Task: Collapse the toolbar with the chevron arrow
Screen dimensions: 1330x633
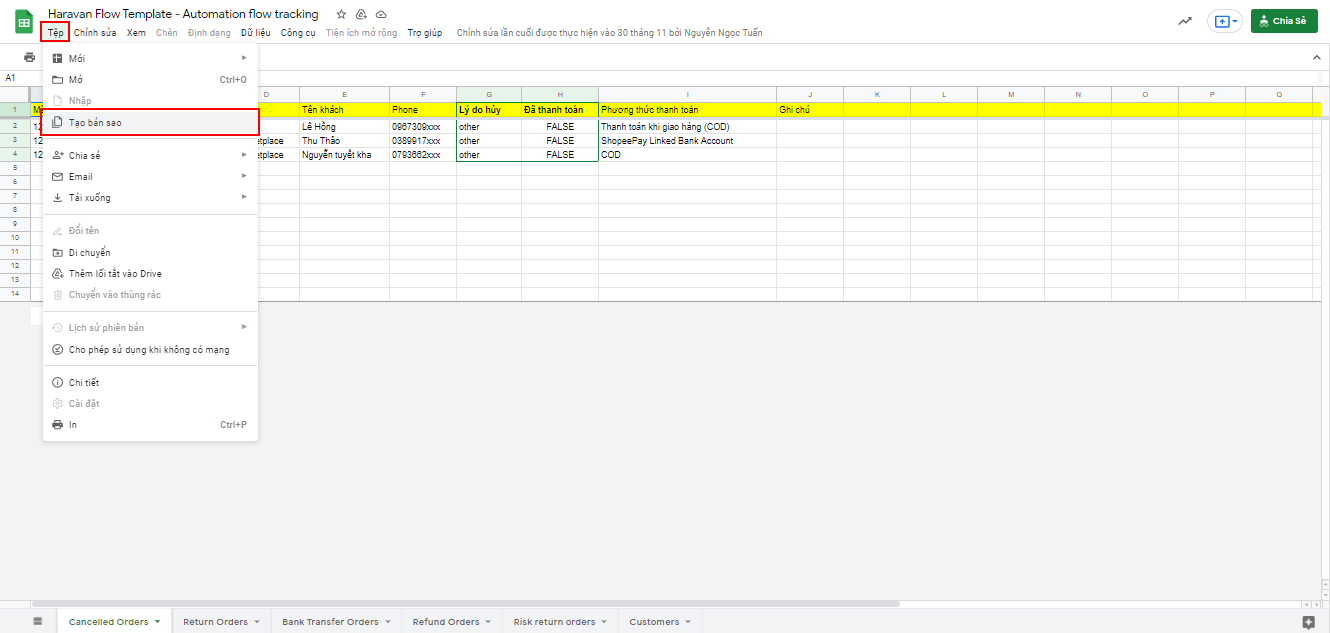Action: [x=1316, y=58]
